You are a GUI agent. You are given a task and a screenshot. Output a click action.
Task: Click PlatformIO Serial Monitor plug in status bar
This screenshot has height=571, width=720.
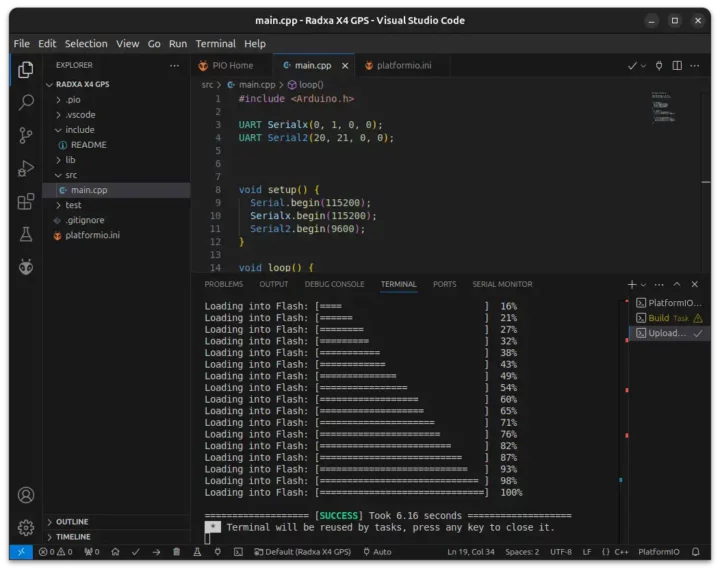[218, 552]
